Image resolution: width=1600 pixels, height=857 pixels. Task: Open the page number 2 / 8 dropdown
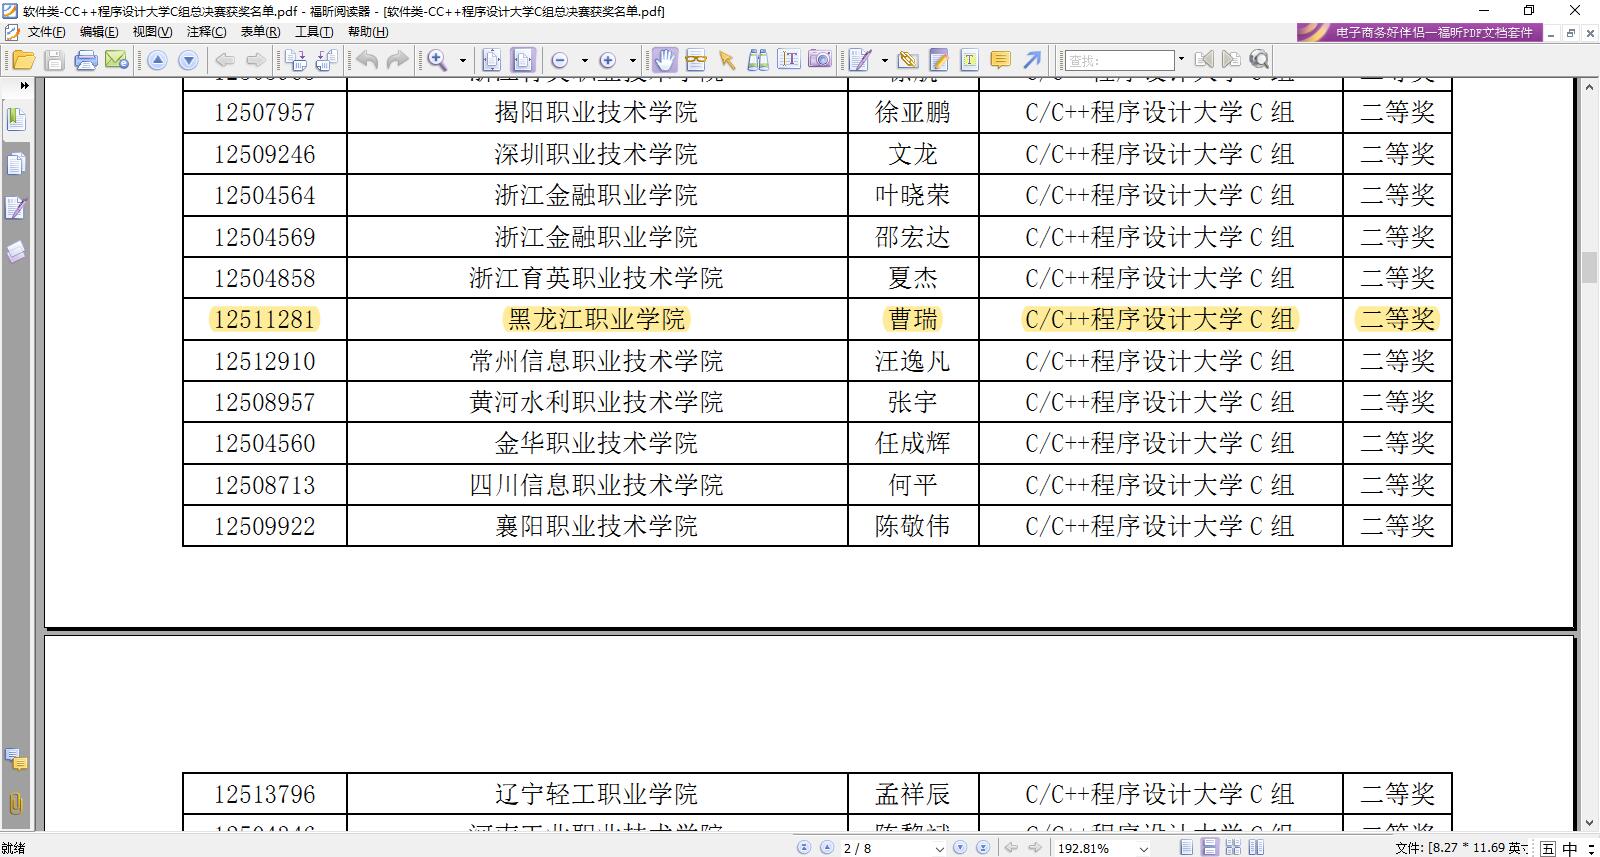938,848
